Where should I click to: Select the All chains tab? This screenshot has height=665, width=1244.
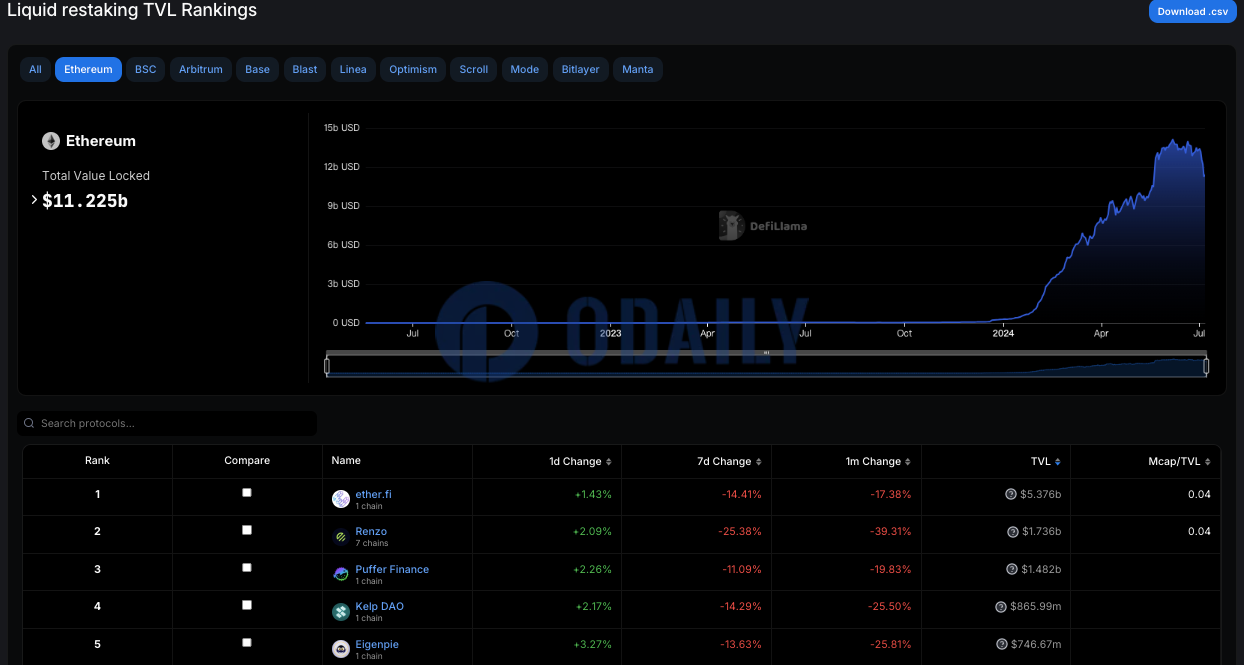pyautogui.click(x=35, y=70)
